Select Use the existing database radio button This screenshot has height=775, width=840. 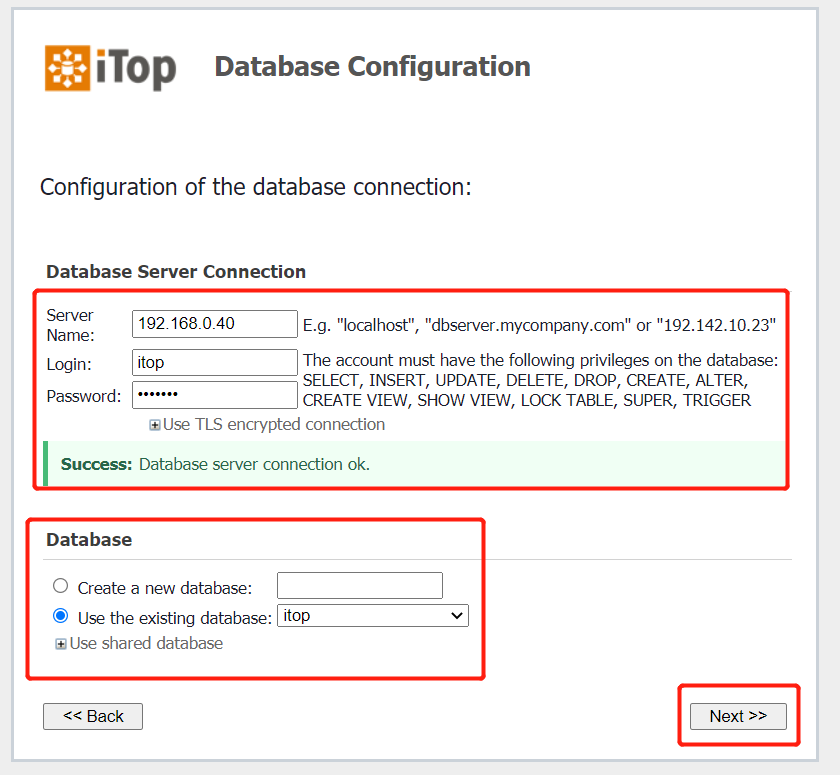click(x=61, y=616)
